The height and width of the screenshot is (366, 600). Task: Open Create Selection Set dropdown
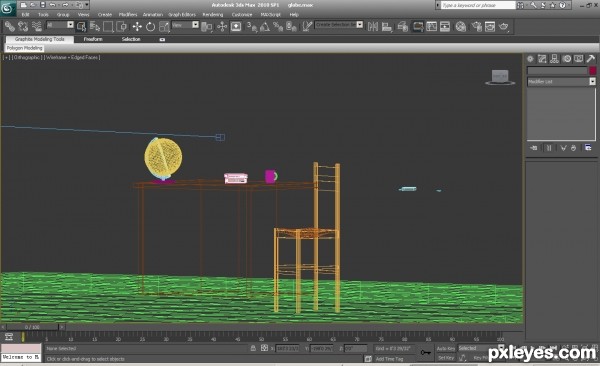(x=359, y=25)
